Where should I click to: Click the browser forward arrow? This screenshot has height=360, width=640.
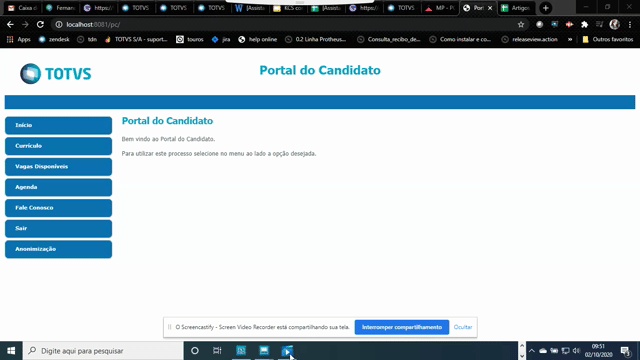point(25,24)
